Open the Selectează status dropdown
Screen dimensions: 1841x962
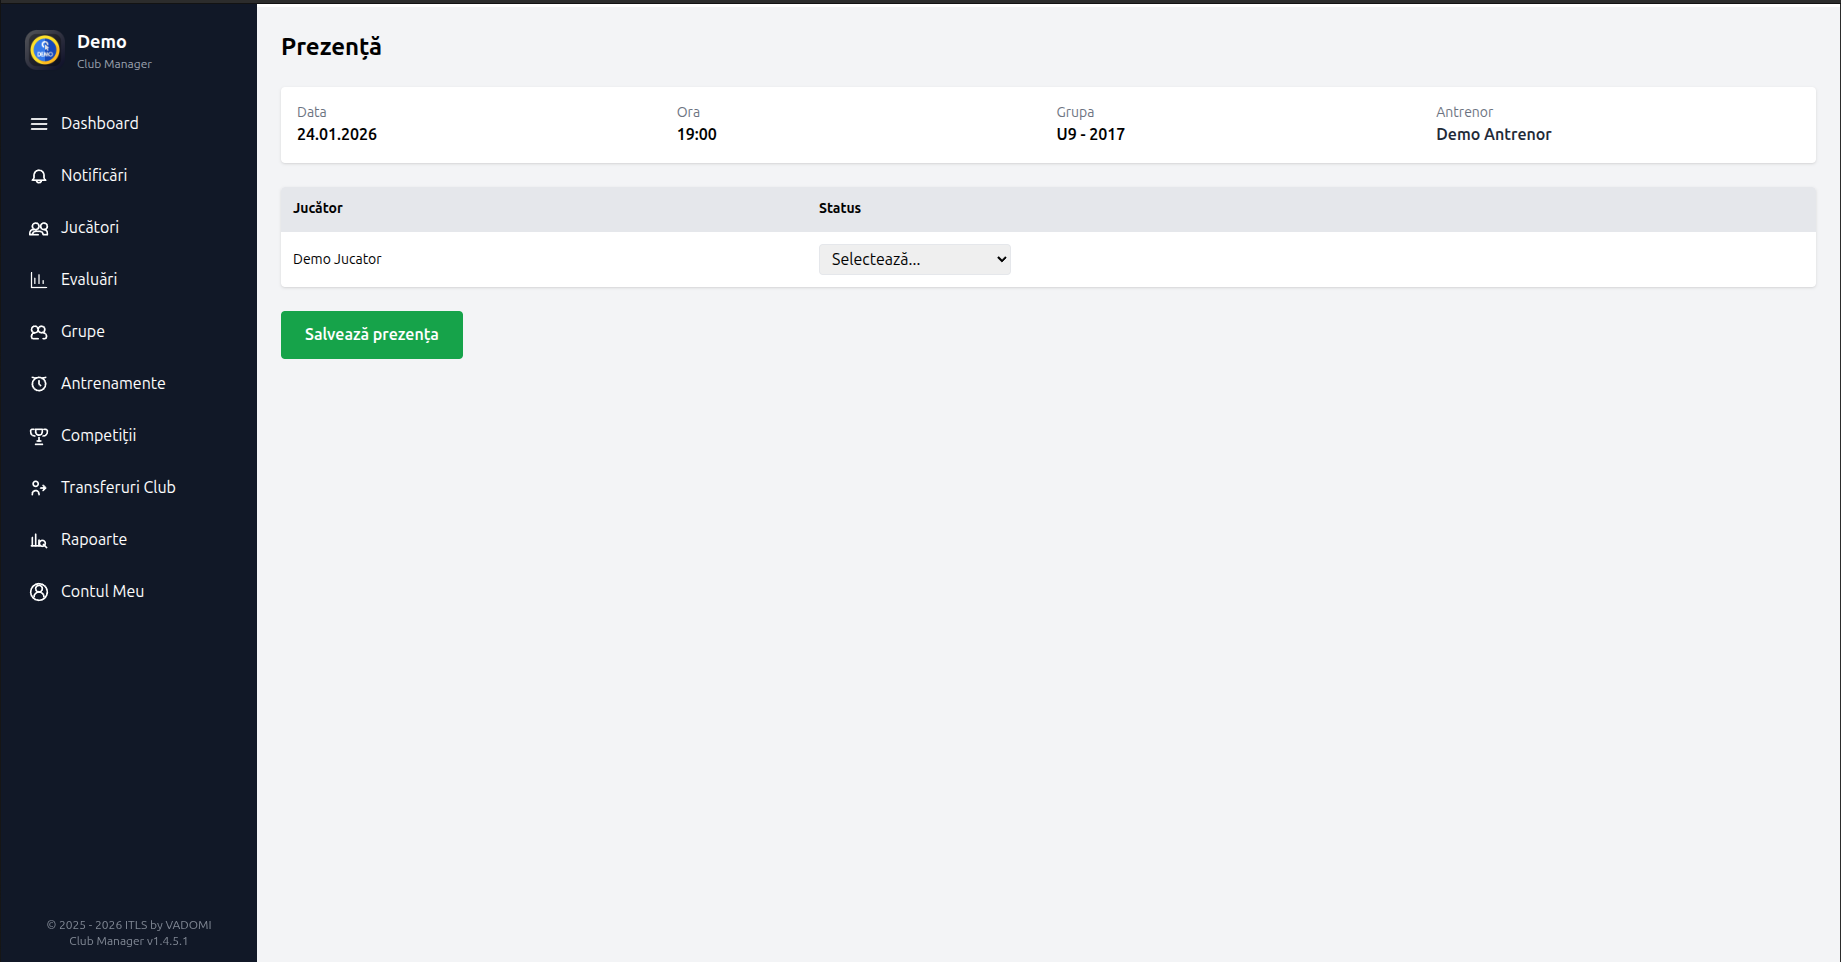coord(914,259)
